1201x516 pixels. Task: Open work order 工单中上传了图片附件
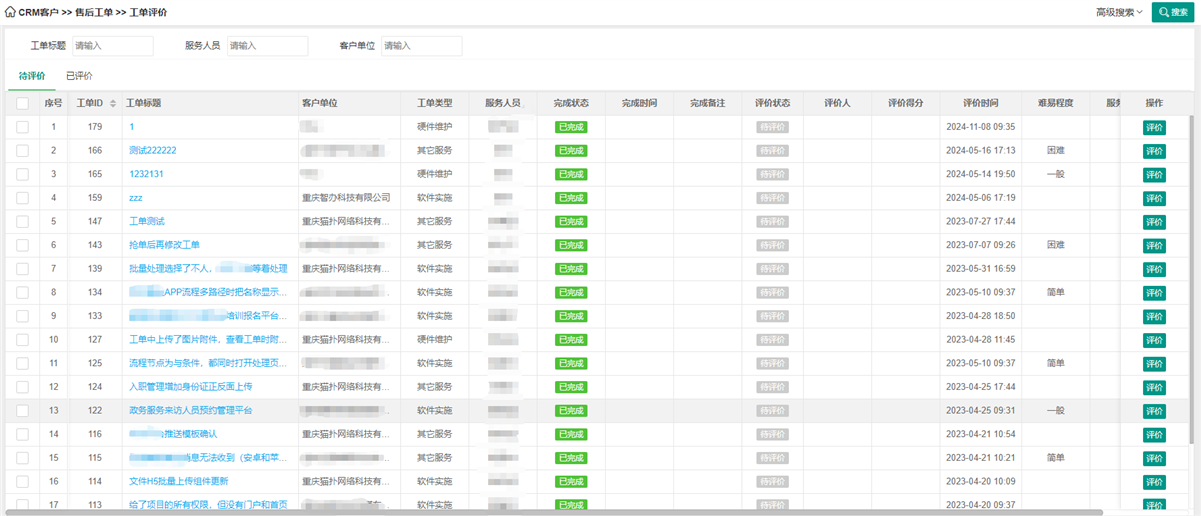click(x=209, y=340)
